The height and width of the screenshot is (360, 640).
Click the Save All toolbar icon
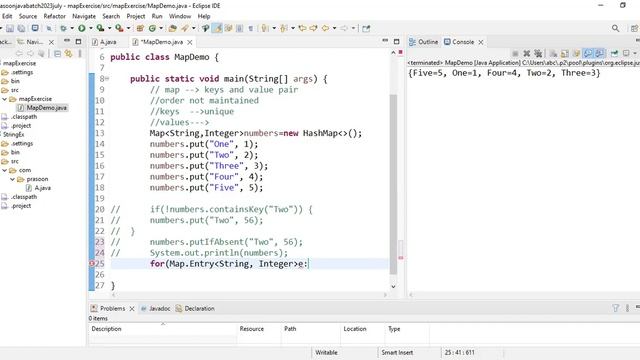pyautogui.click(x=21, y=28)
